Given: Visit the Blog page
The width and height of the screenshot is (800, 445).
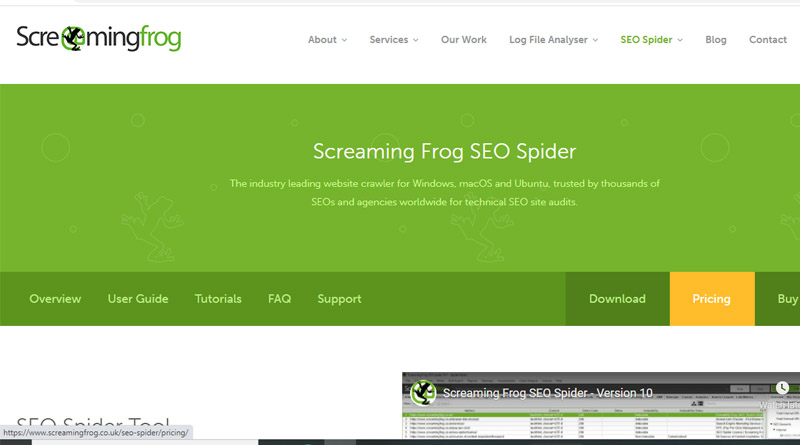Looking at the screenshot, I should 716,40.
